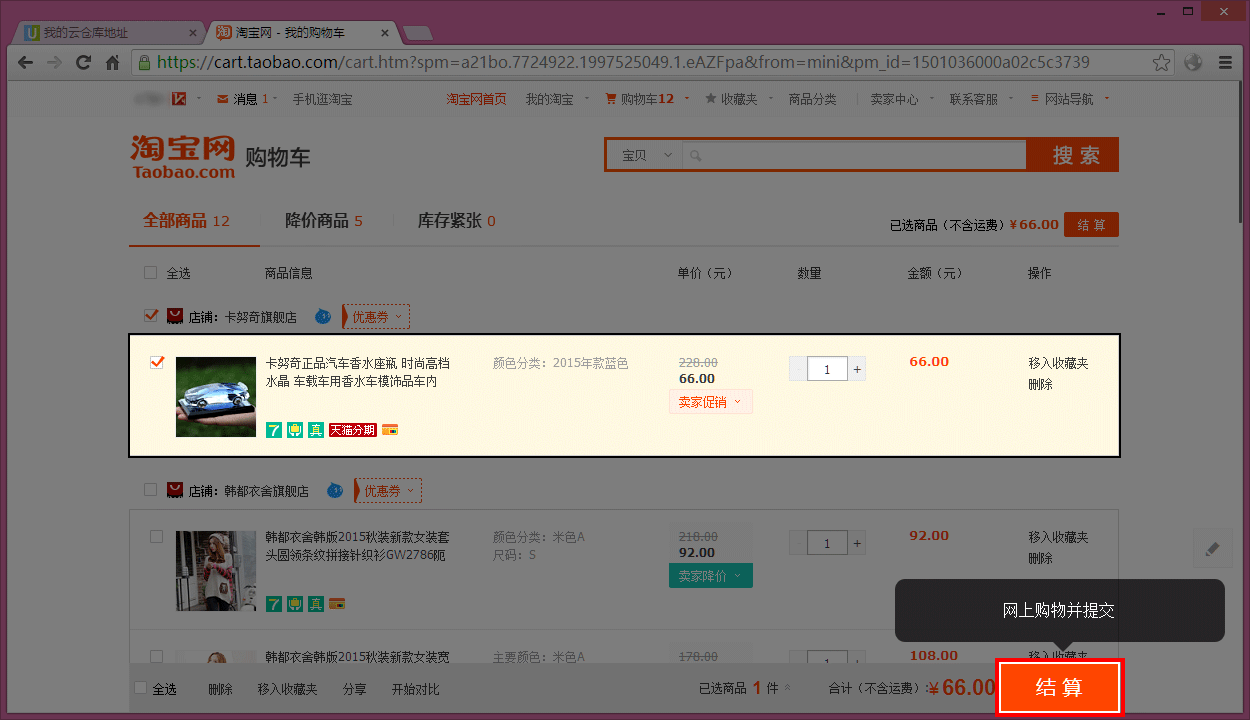Click the small 结算 button near 已选商品
Viewport: 1250px width, 720px height.
1091,225
